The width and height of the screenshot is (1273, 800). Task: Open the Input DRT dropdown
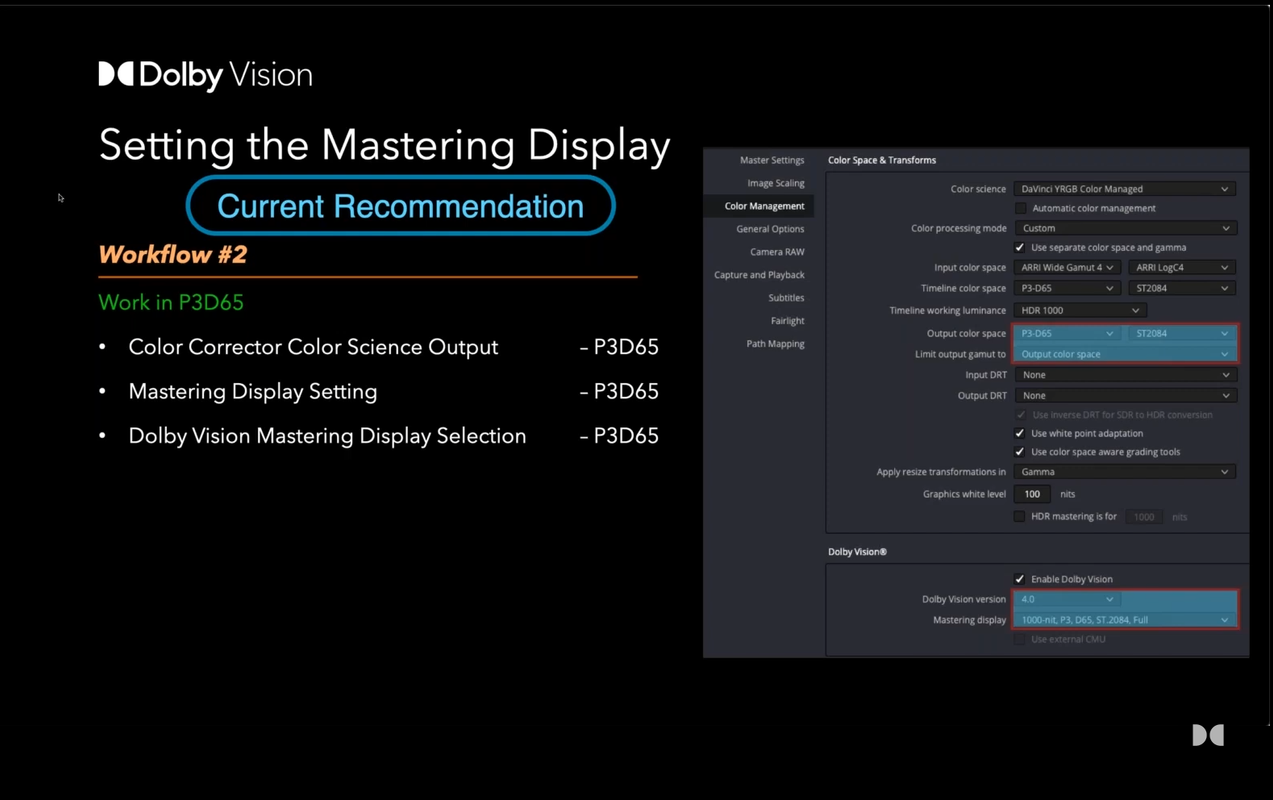point(1124,375)
